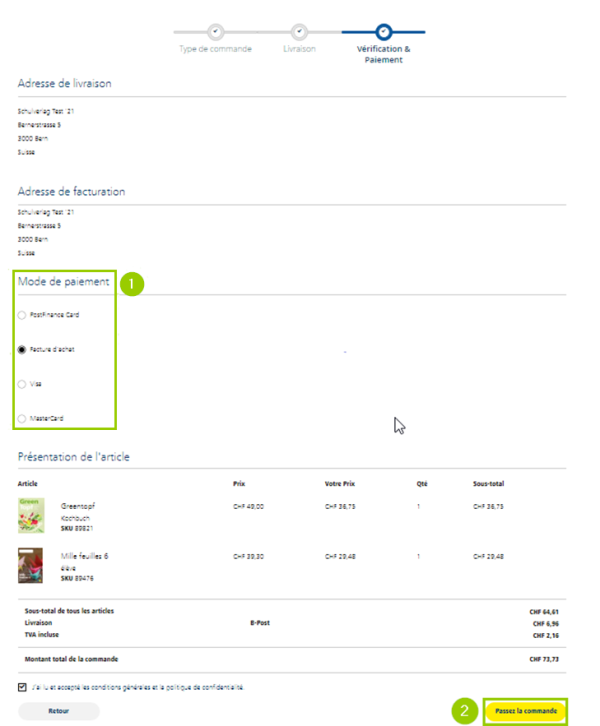The image size is (600, 726).
Task: Toggle terms and conditions acceptance checkbox
Action: (22, 687)
